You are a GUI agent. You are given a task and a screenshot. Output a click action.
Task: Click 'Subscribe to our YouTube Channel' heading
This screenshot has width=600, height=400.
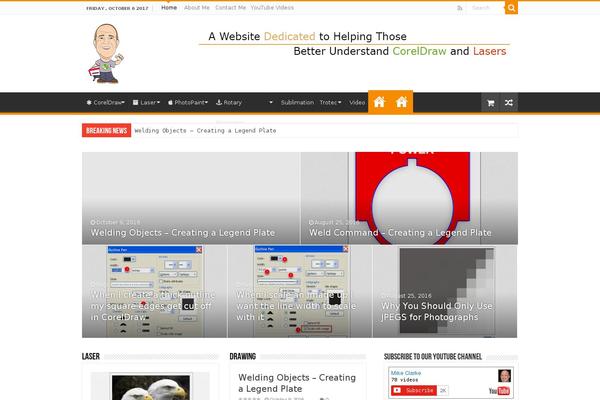click(433, 356)
